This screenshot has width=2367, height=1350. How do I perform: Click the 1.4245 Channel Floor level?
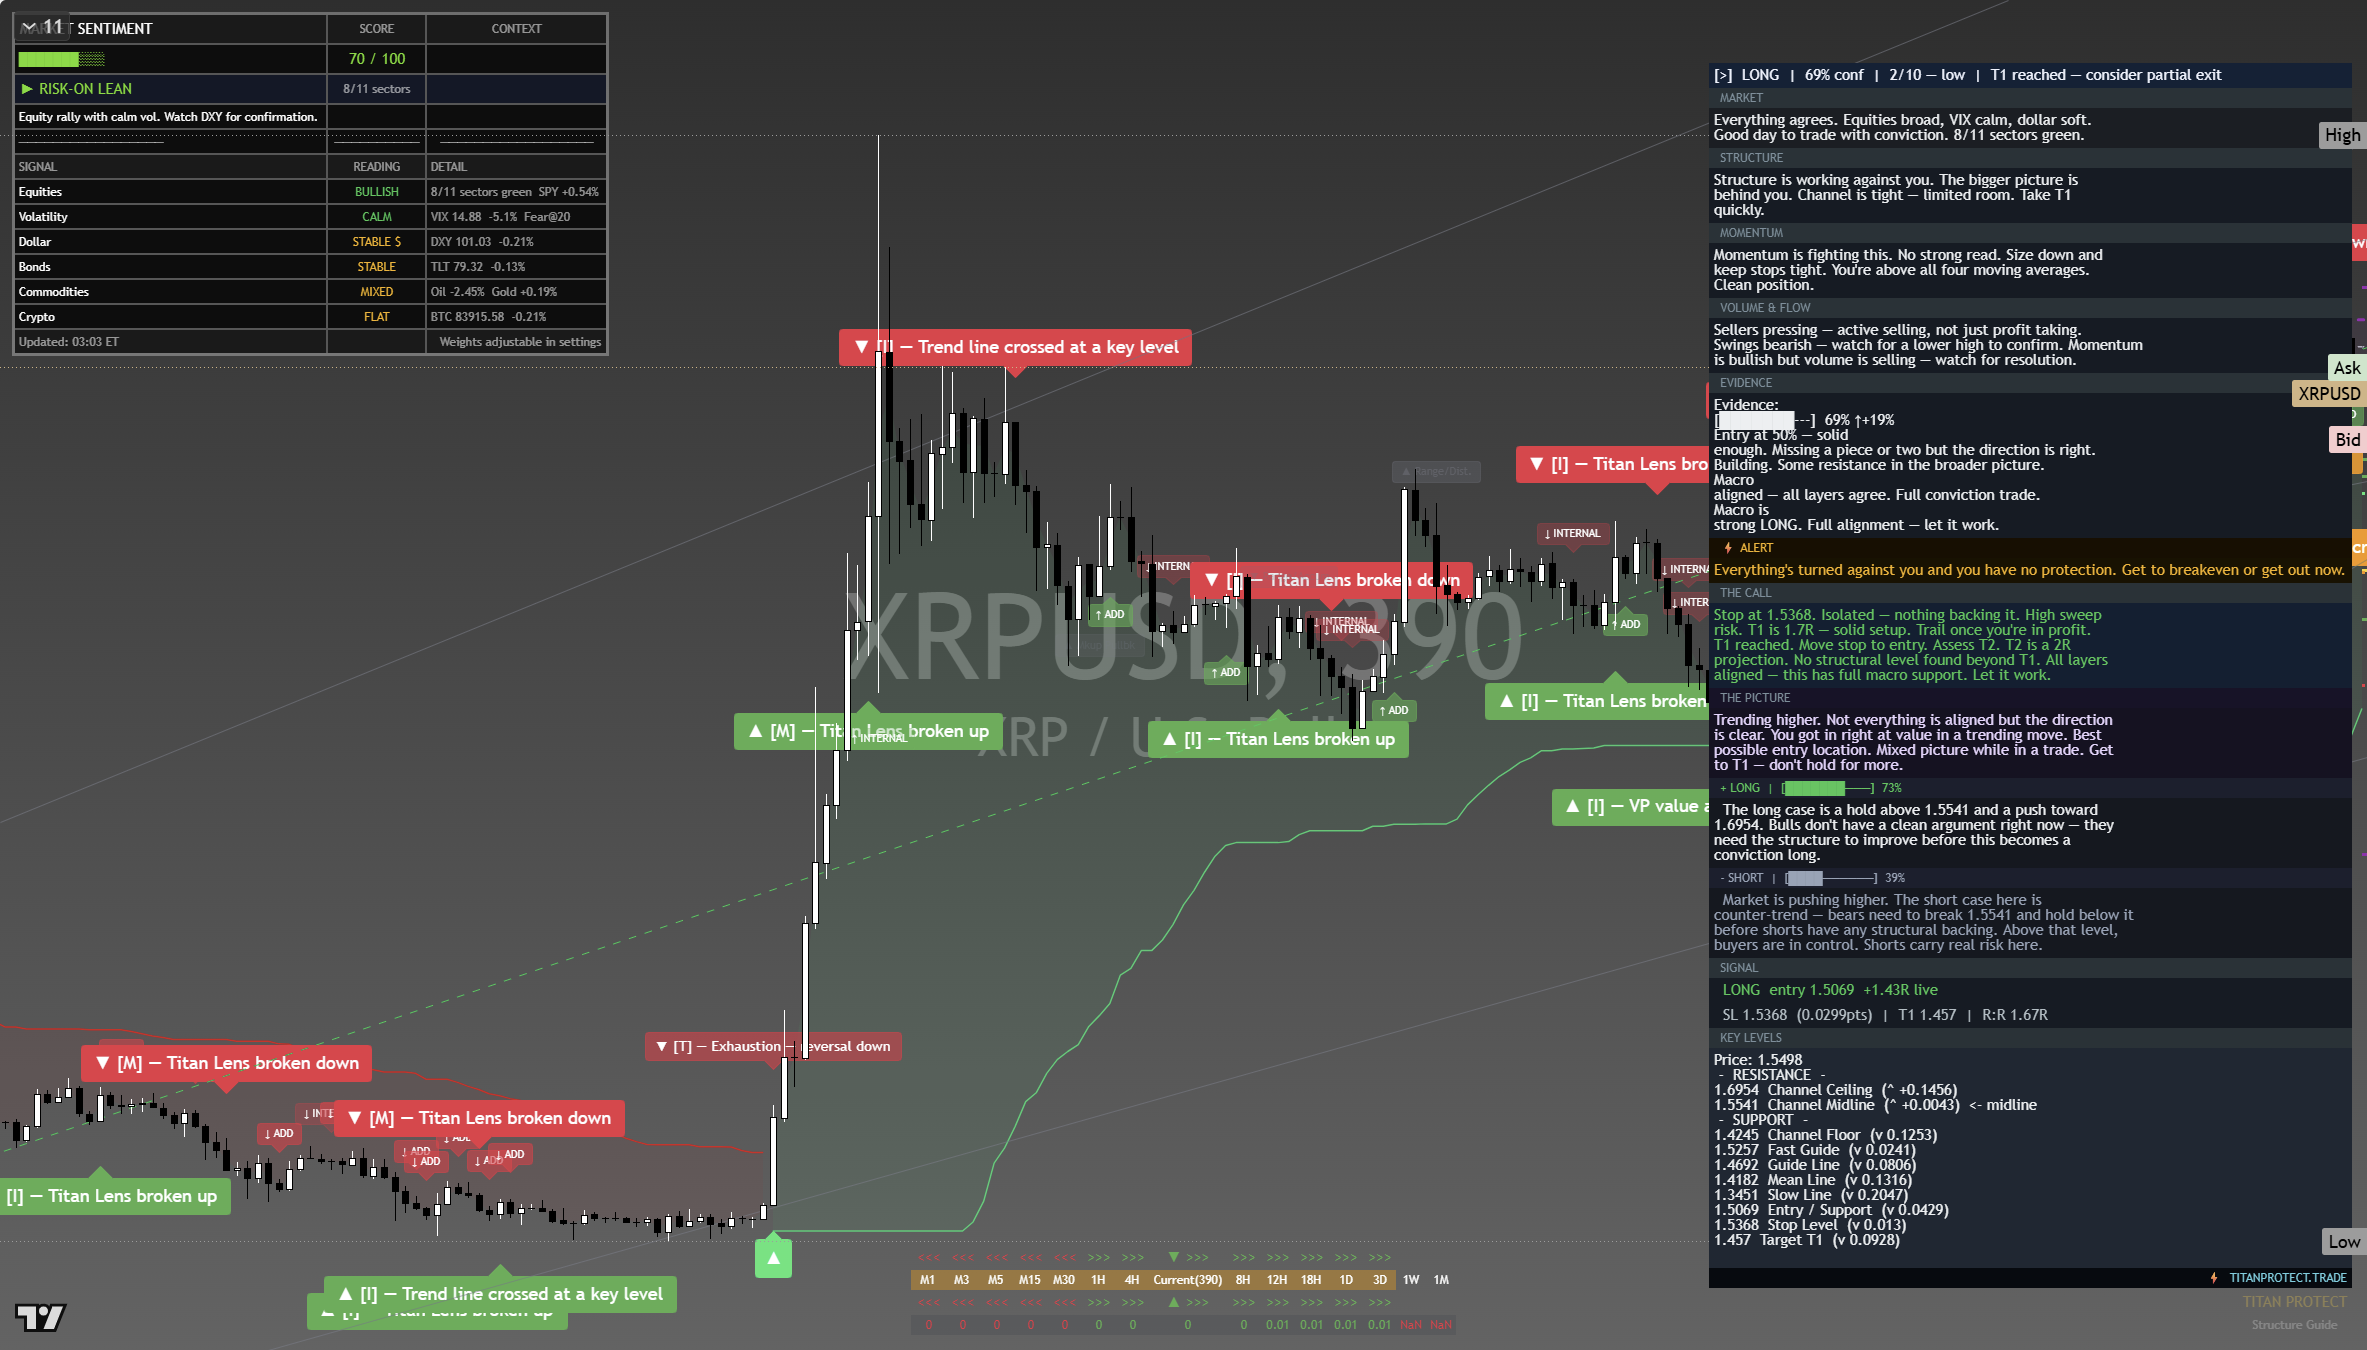pyautogui.click(x=1825, y=1135)
